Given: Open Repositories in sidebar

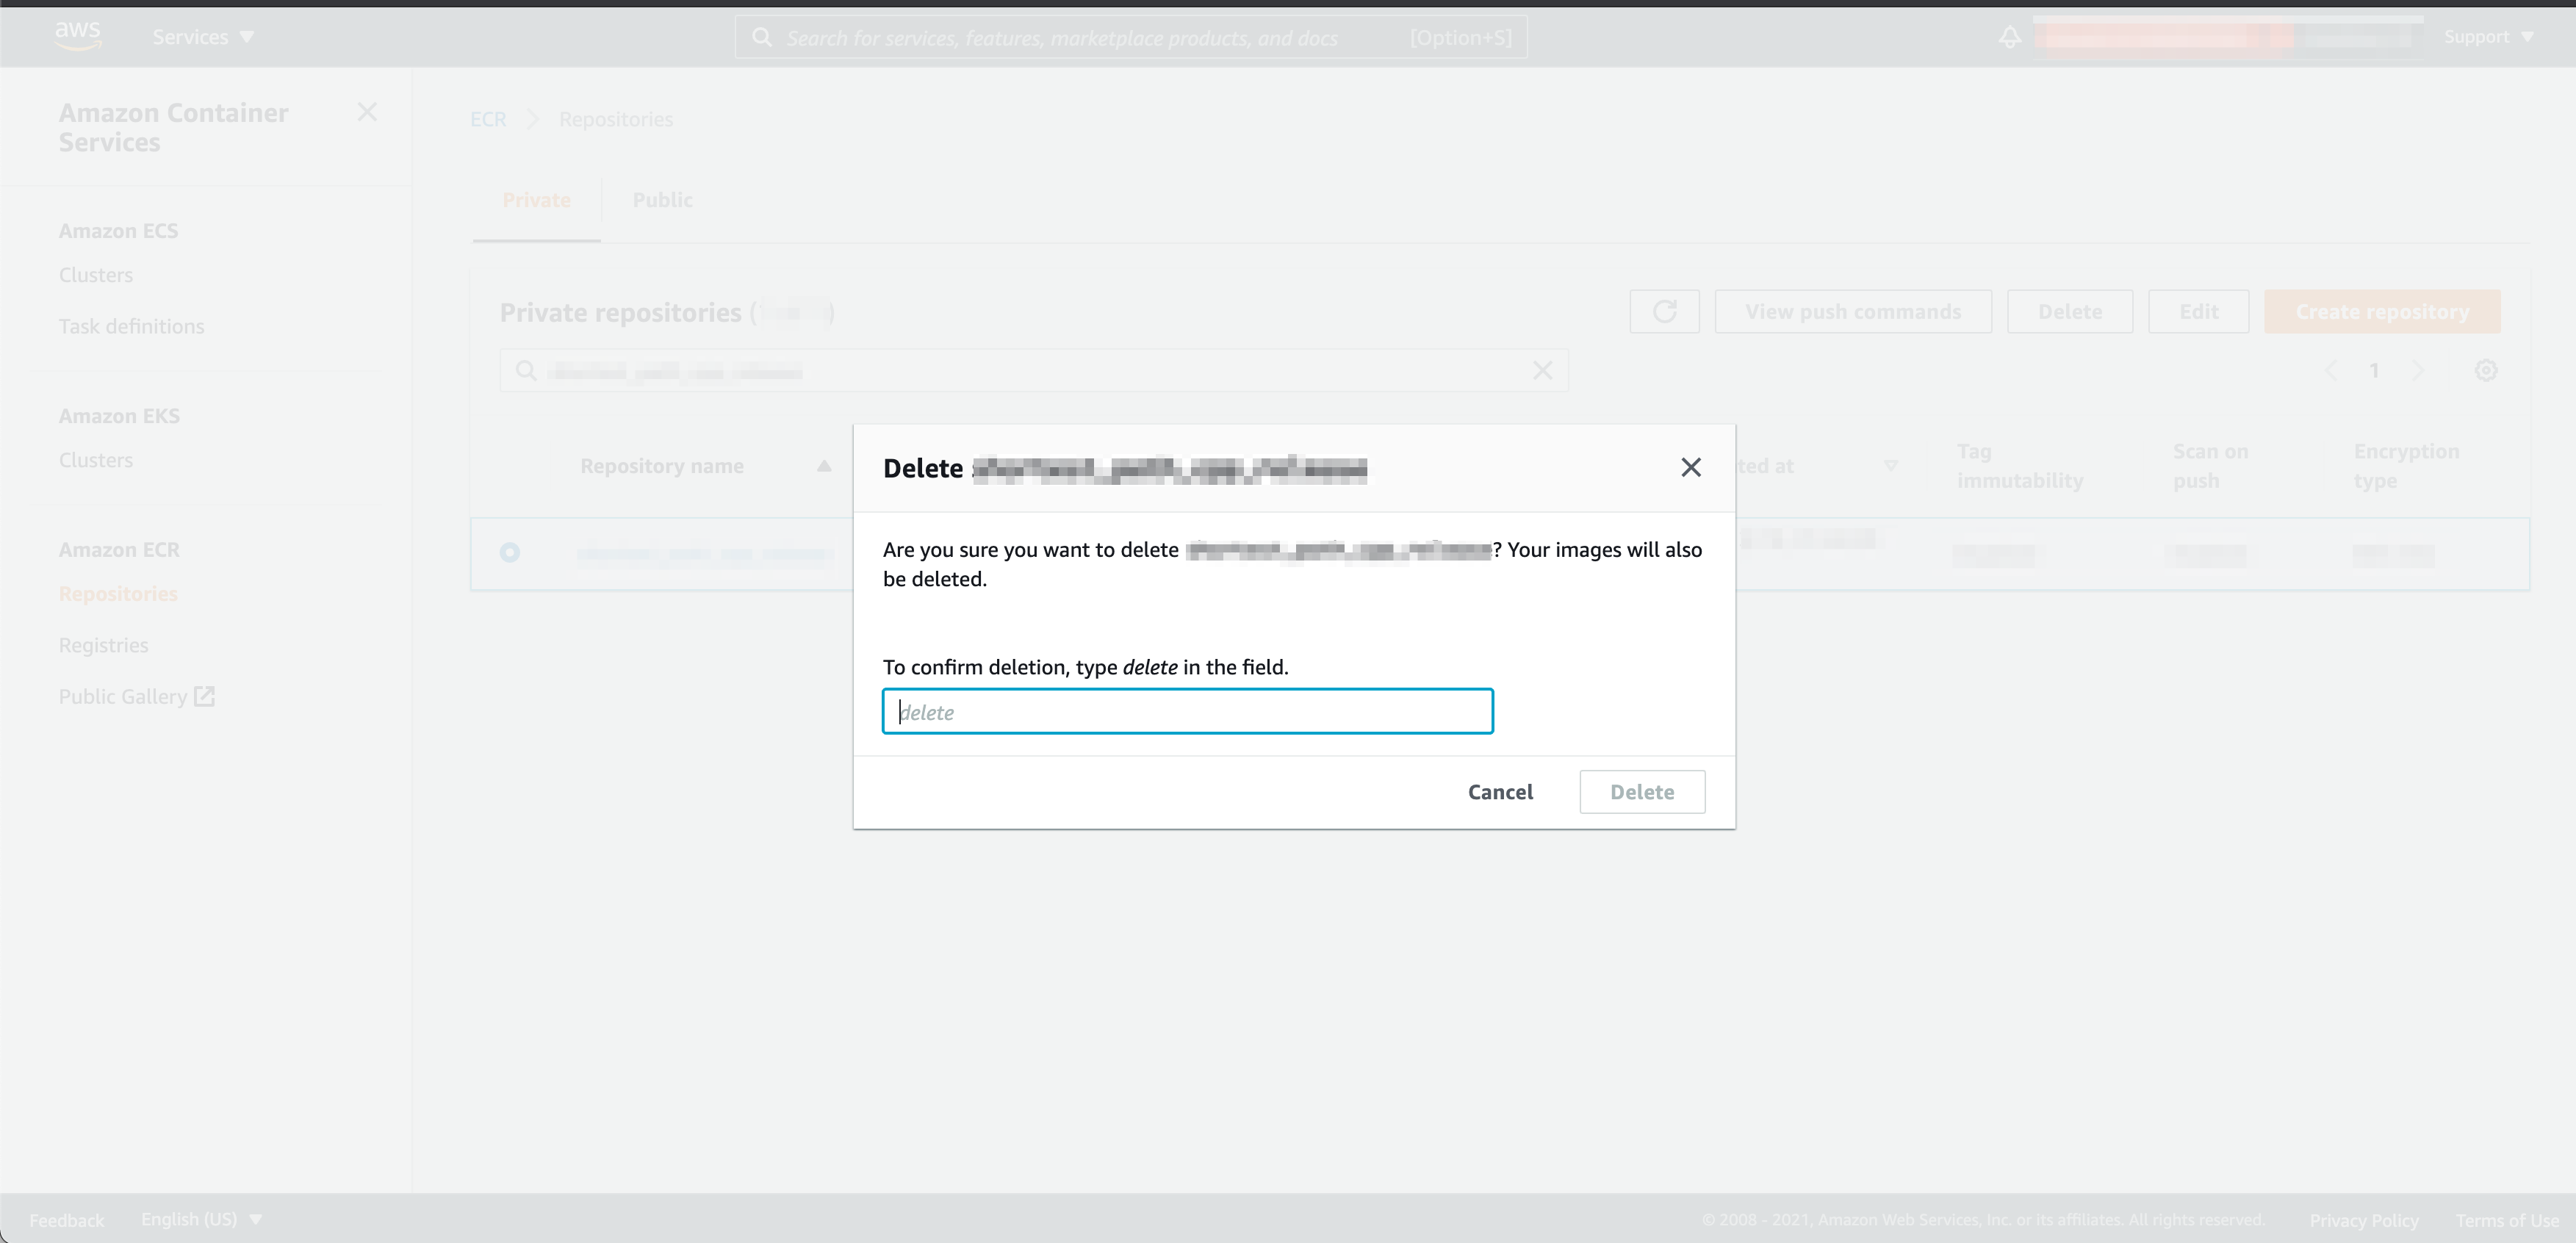Looking at the screenshot, I should point(118,594).
